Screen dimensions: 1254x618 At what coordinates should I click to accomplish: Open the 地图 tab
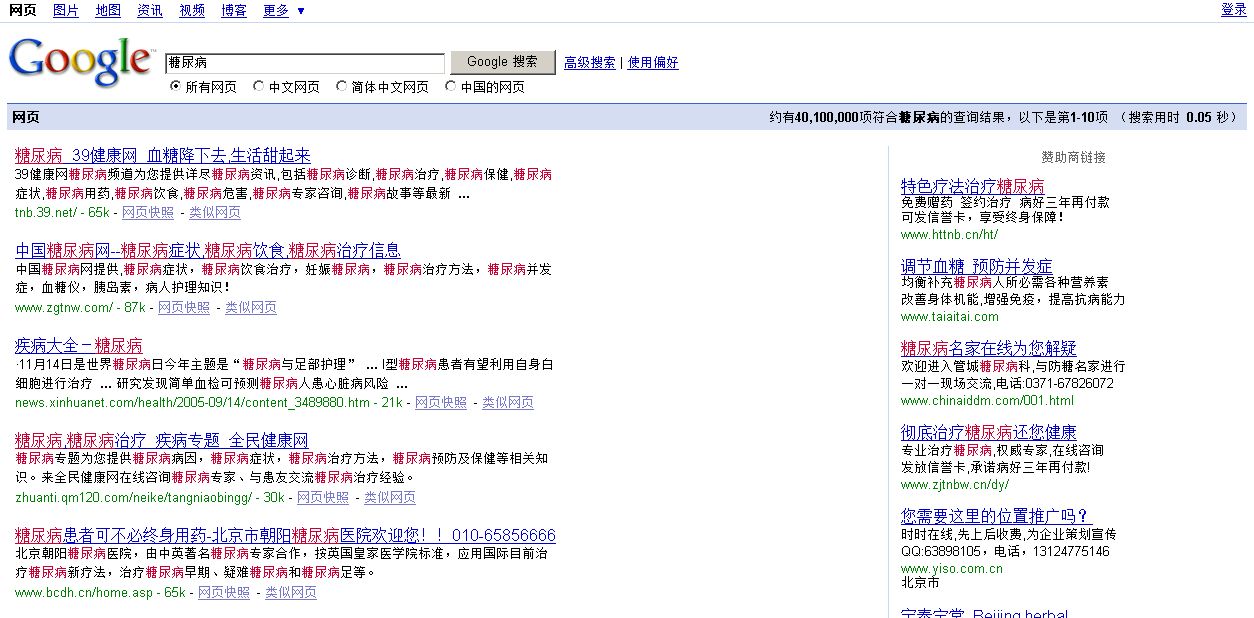tap(108, 10)
